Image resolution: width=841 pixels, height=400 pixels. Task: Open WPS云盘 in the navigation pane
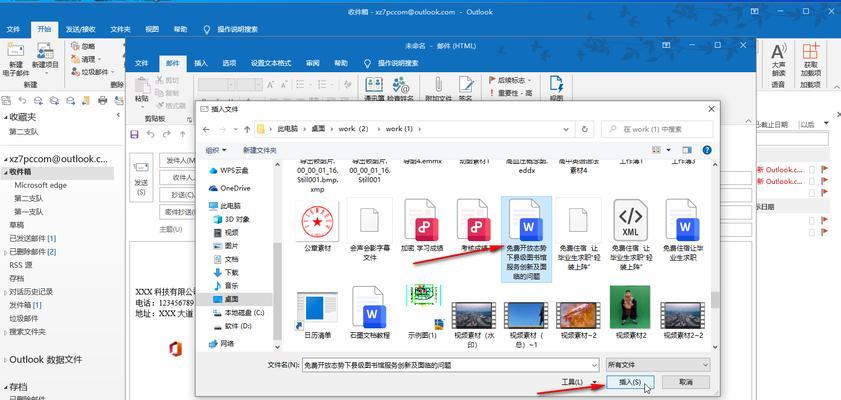234,171
